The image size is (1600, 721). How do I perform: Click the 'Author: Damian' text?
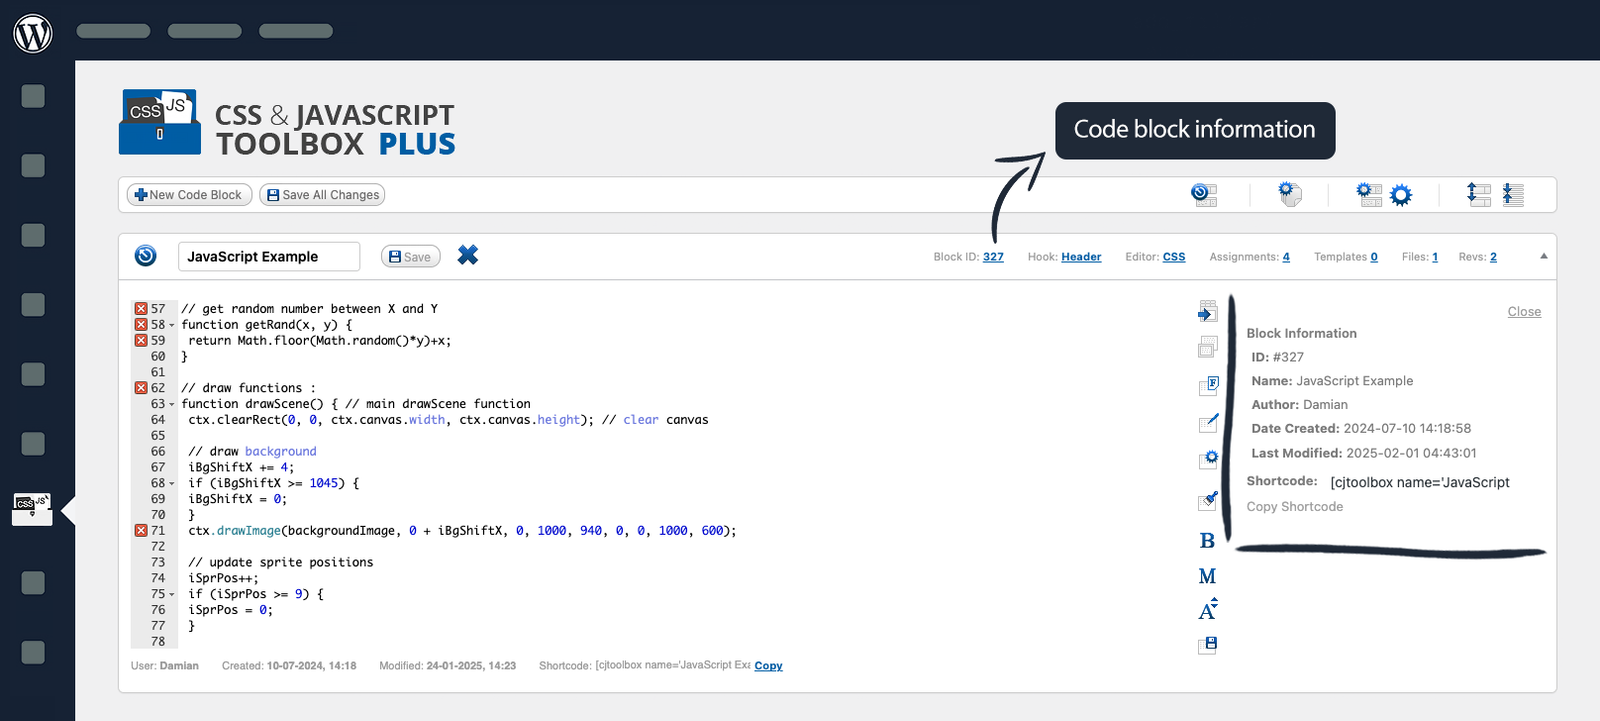pyautogui.click(x=1300, y=405)
